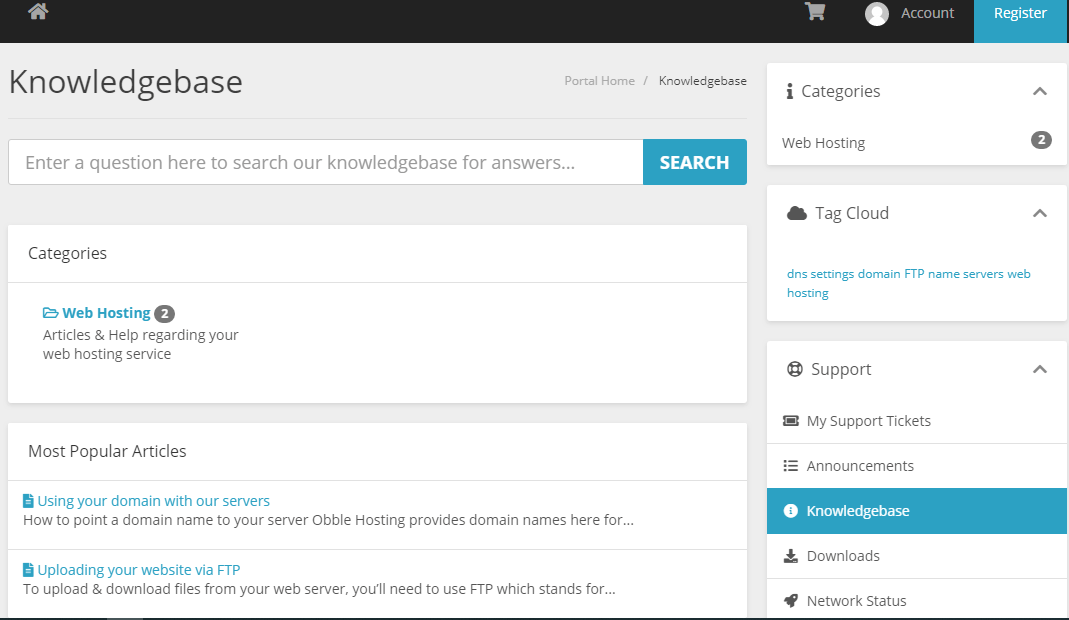Image resolution: width=1069 pixels, height=620 pixels.
Task: Select the domain tag
Action: point(879,274)
